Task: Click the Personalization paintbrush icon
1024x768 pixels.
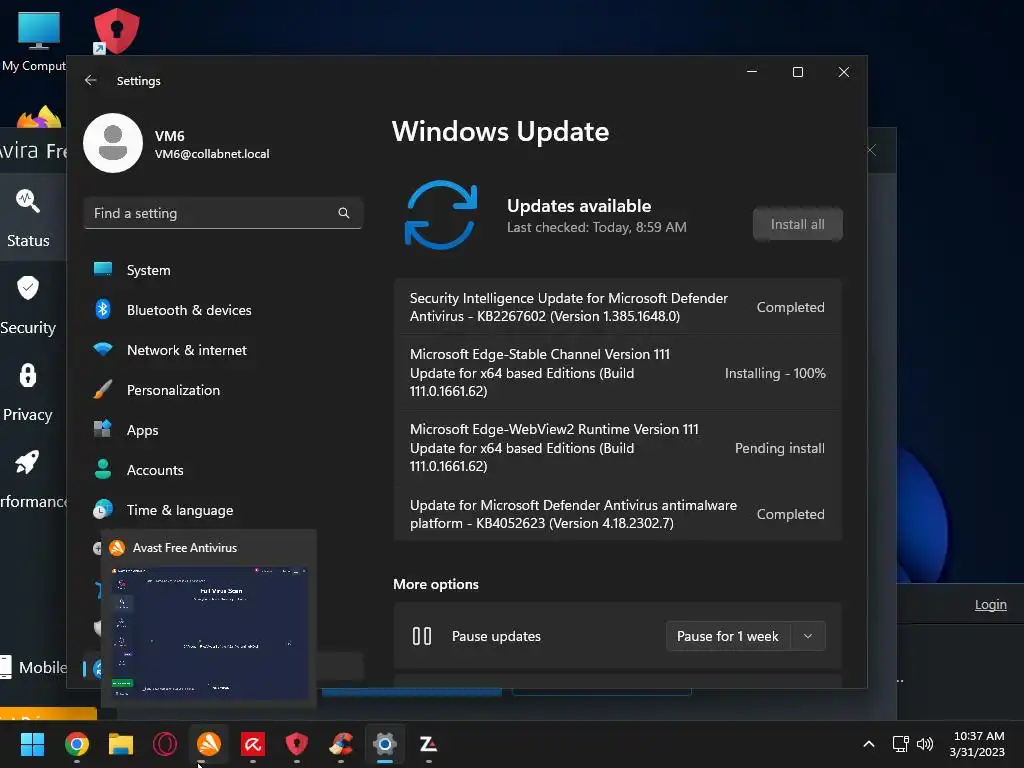Action: (x=103, y=389)
